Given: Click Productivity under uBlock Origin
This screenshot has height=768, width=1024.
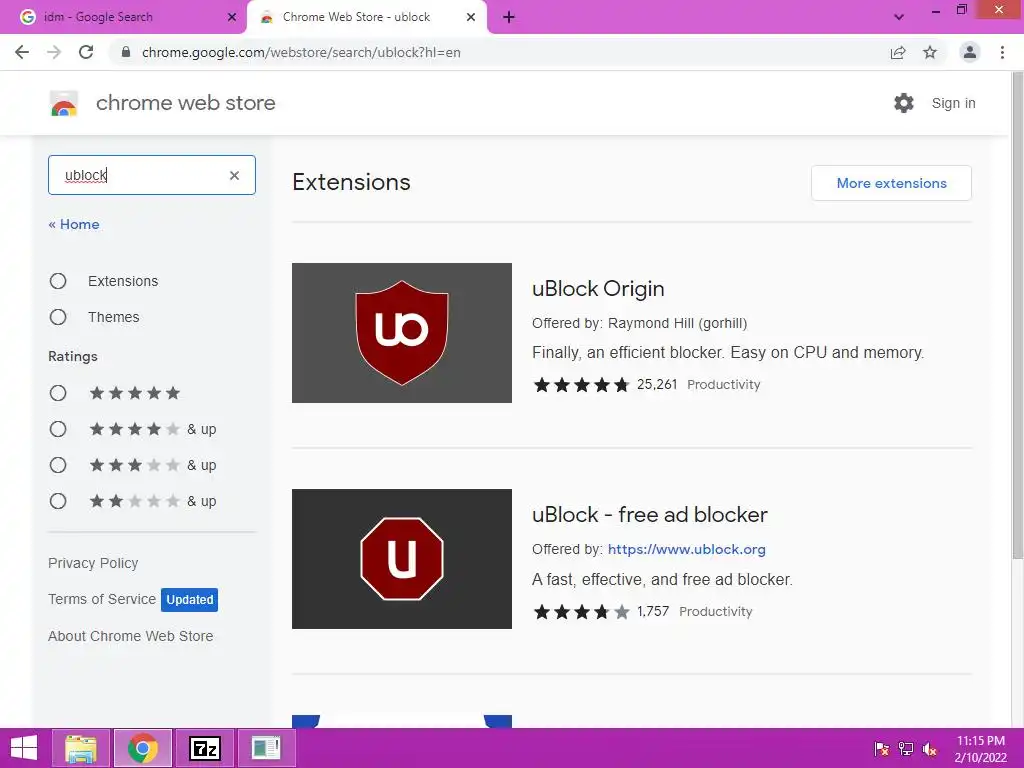Looking at the screenshot, I should 724,385.
